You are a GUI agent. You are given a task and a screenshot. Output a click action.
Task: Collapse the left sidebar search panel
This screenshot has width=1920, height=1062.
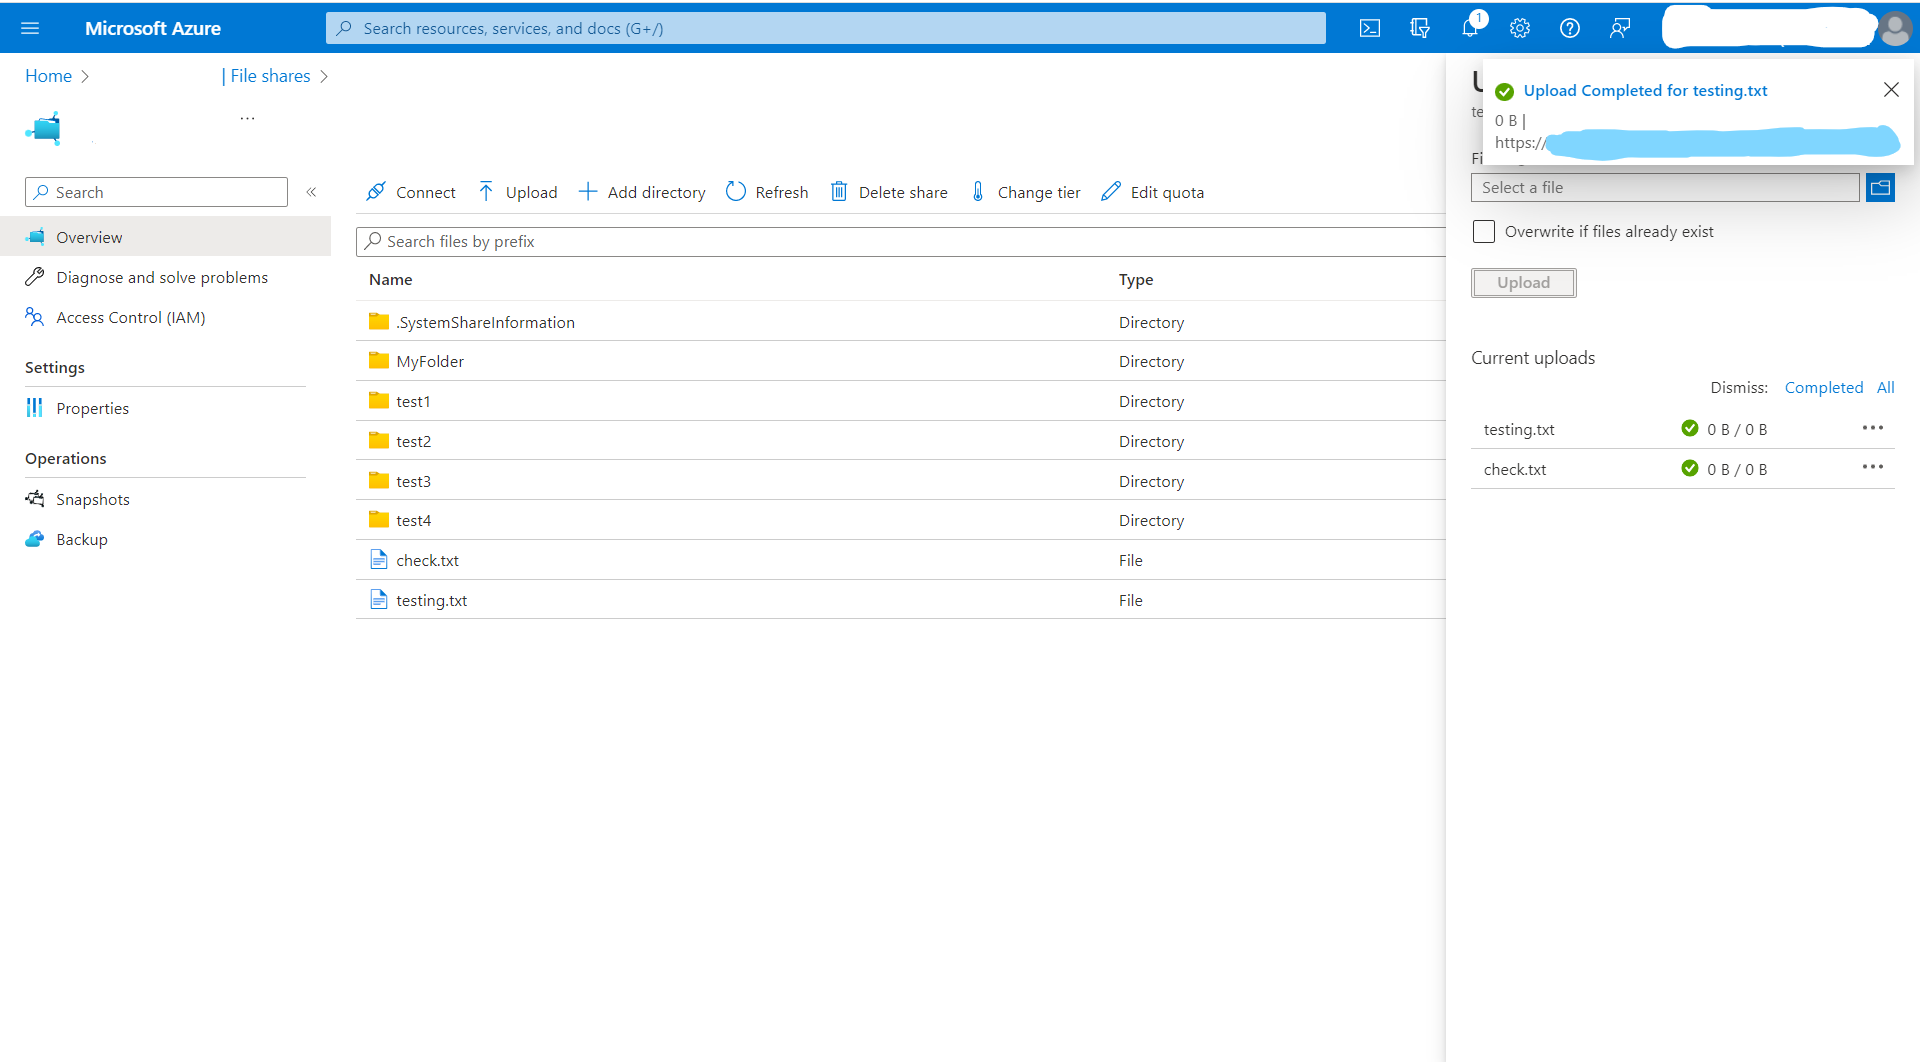312,192
